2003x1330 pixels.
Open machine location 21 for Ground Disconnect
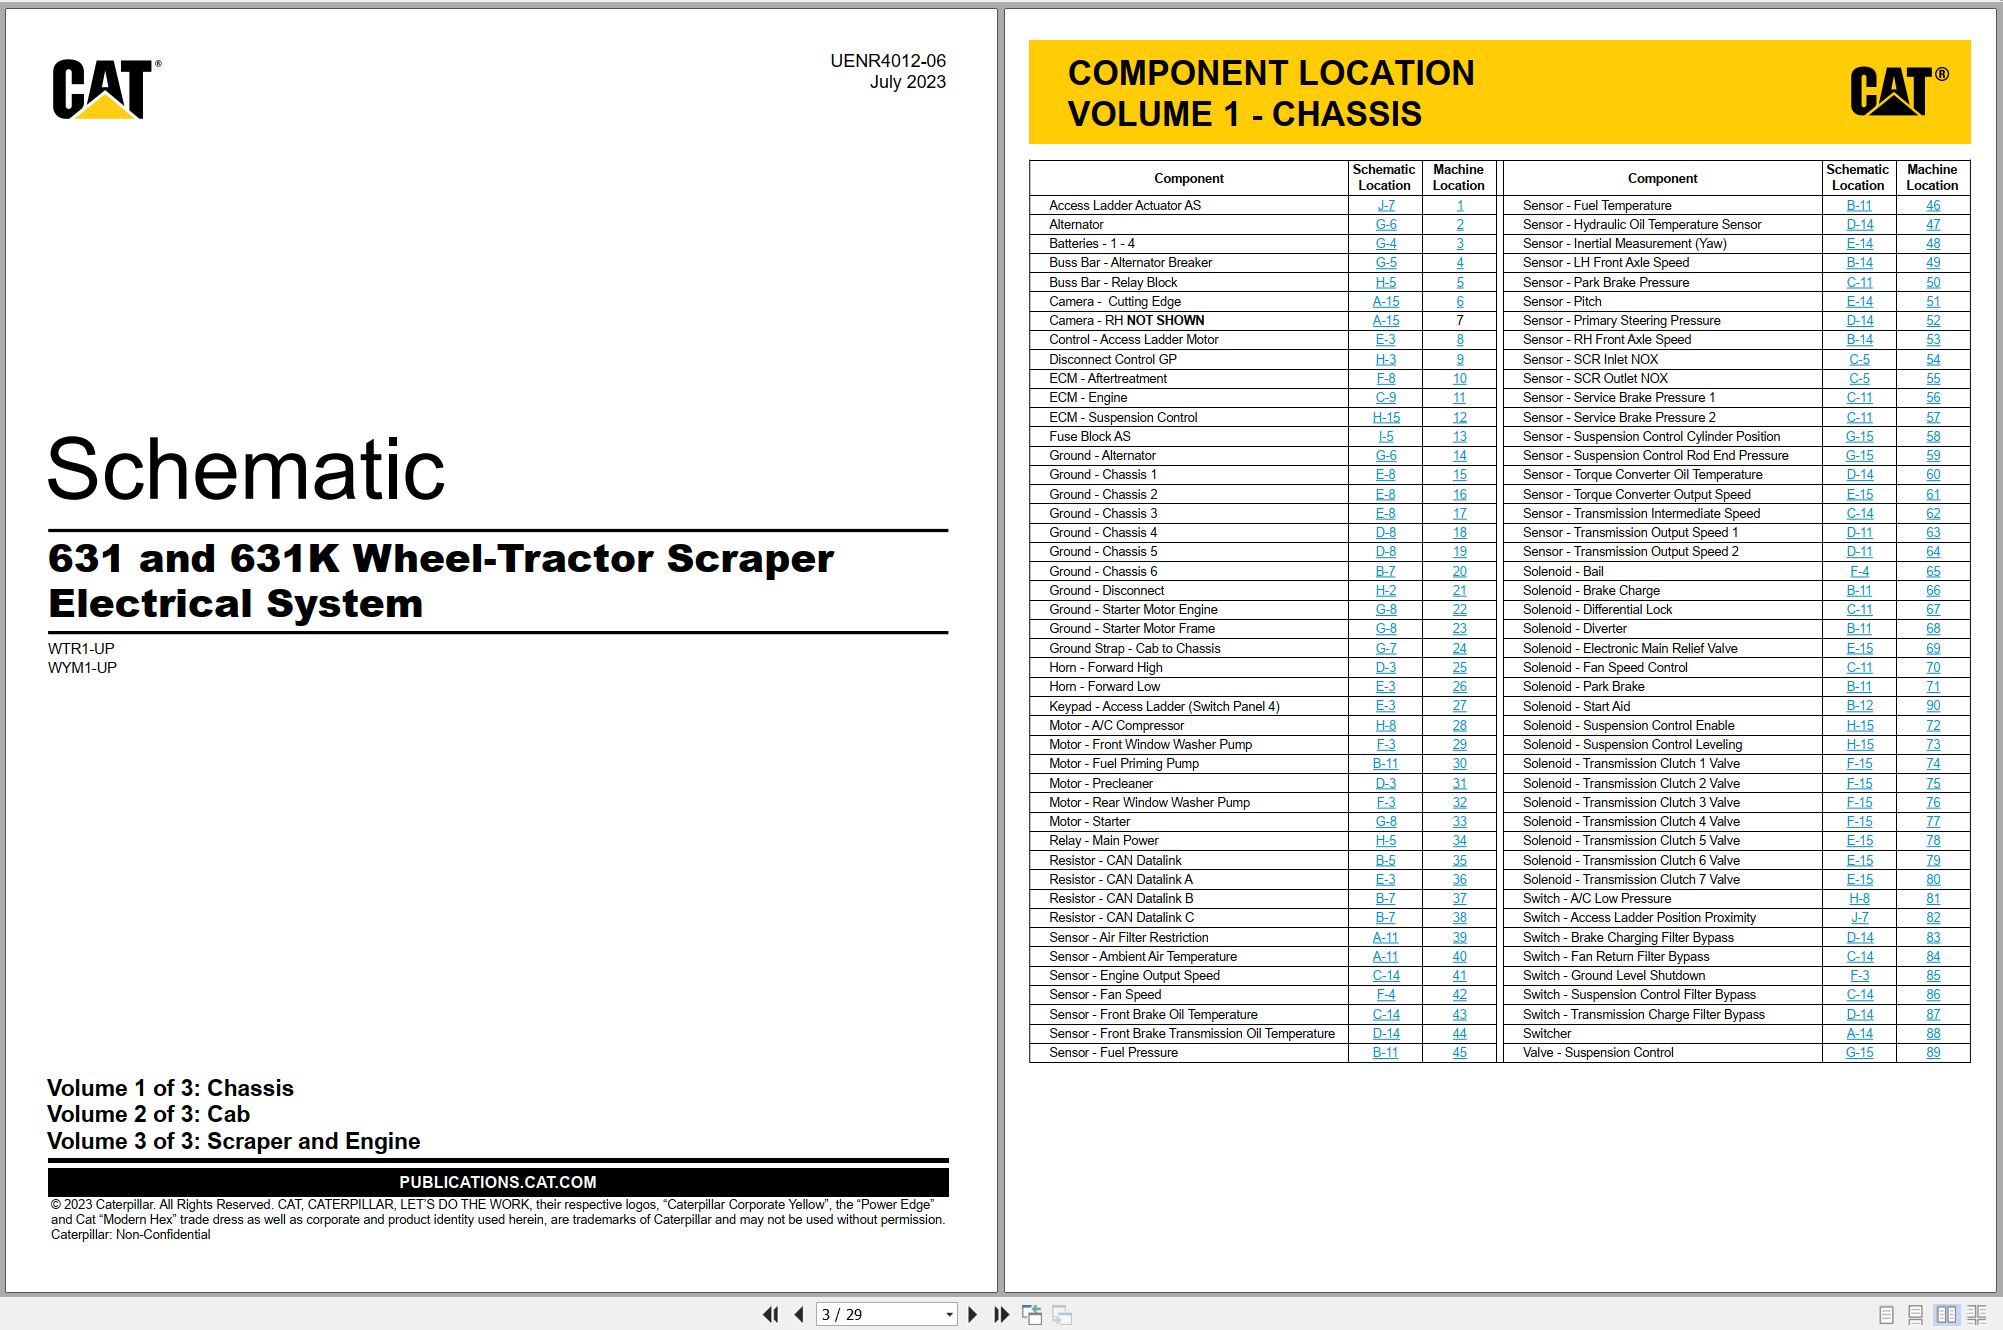[x=1460, y=590]
